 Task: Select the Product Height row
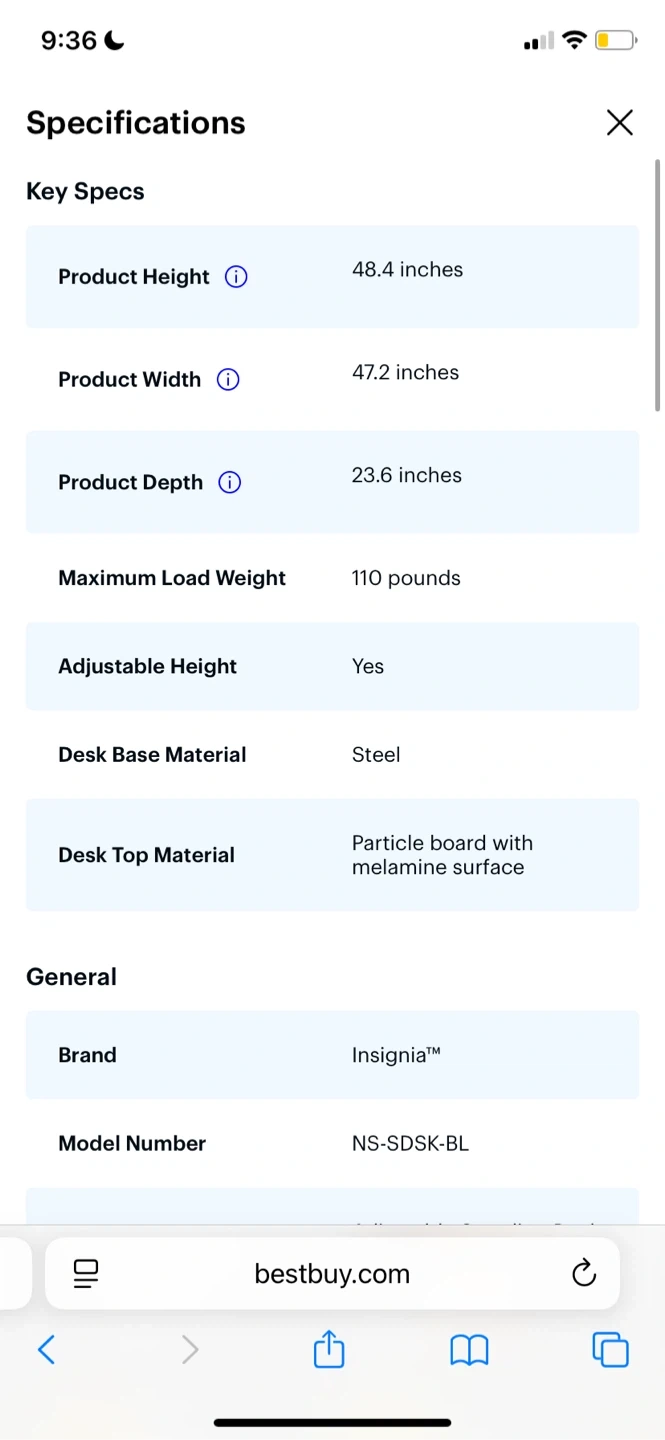pyautogui.click(x=332, y=277)
